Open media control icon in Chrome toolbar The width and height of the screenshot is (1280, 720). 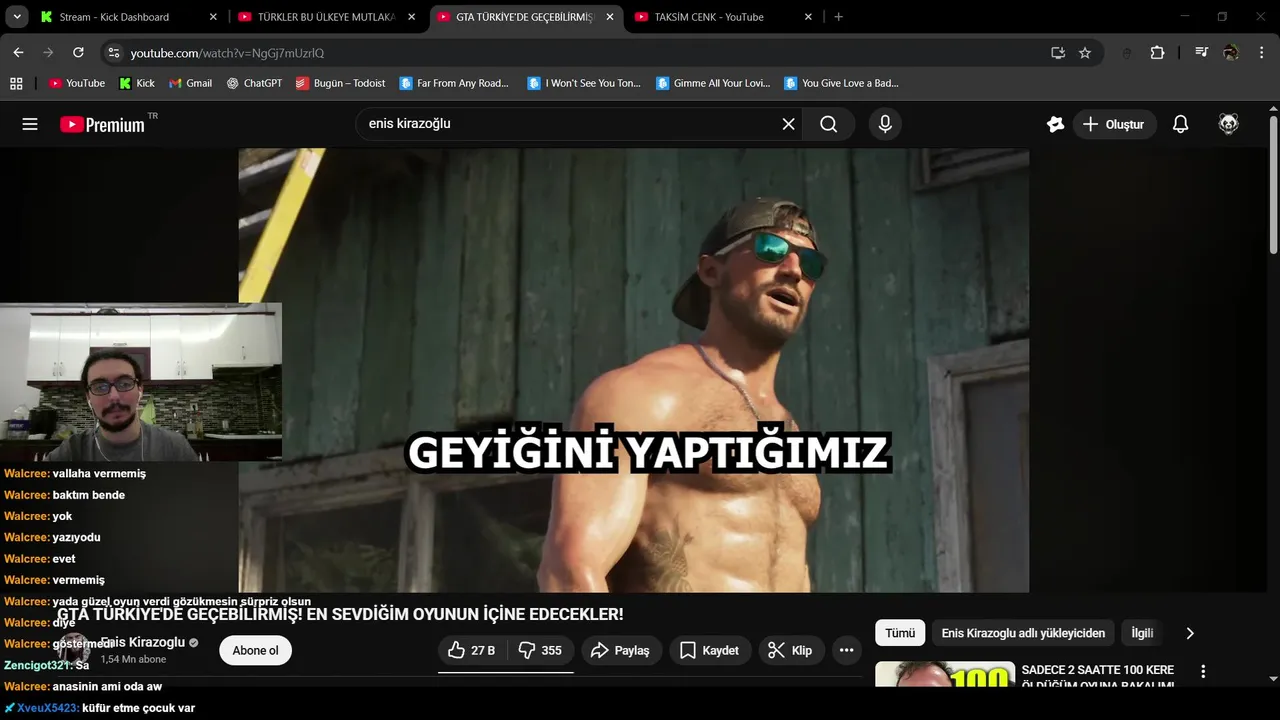point(1202,53)
